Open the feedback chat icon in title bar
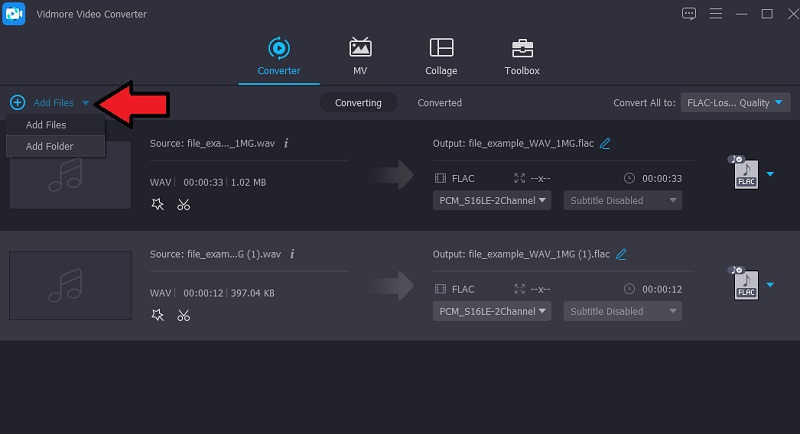Image resolution: width=800 pixels, height=434 pixels. [x=688, y=14]
